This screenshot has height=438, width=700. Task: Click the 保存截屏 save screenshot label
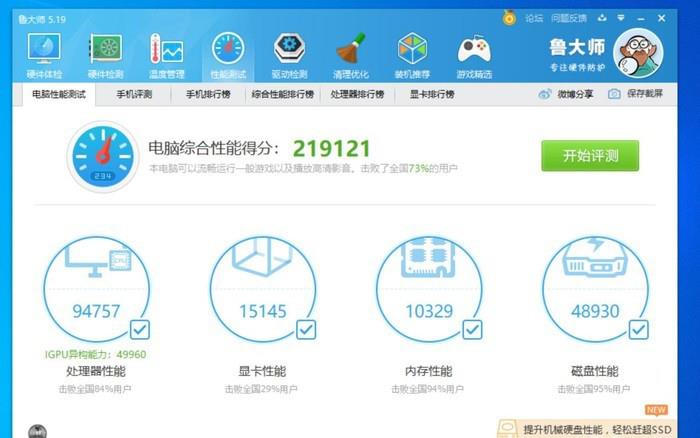tap(645, 94)
